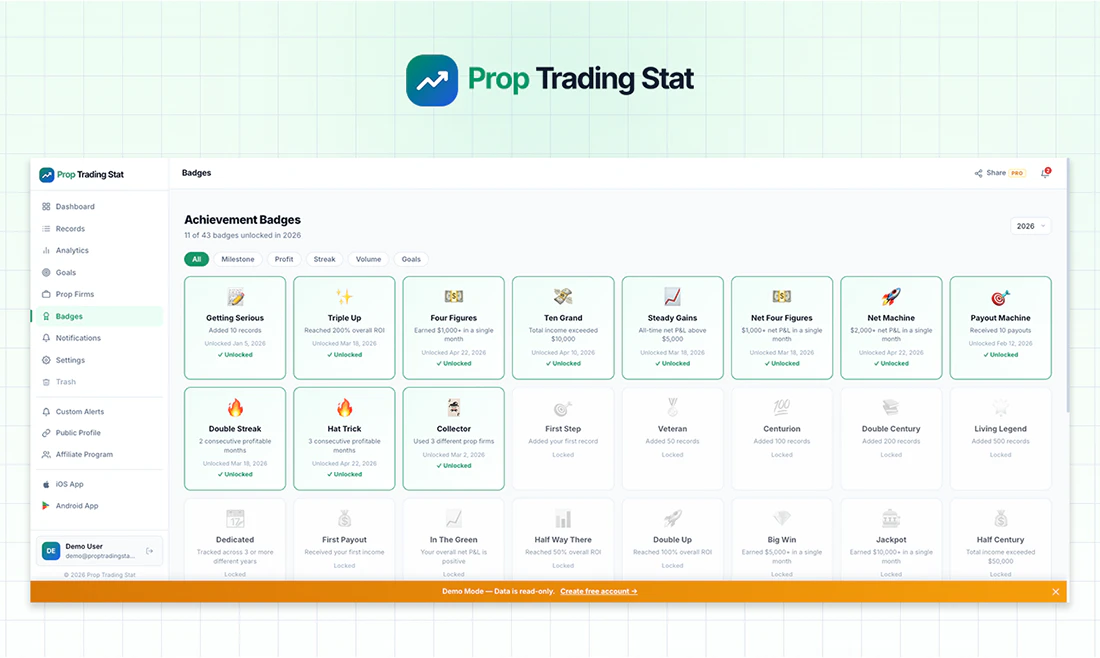Select Prop Firms in sidebar
The image size is (1100, 658).
(98, 294)
